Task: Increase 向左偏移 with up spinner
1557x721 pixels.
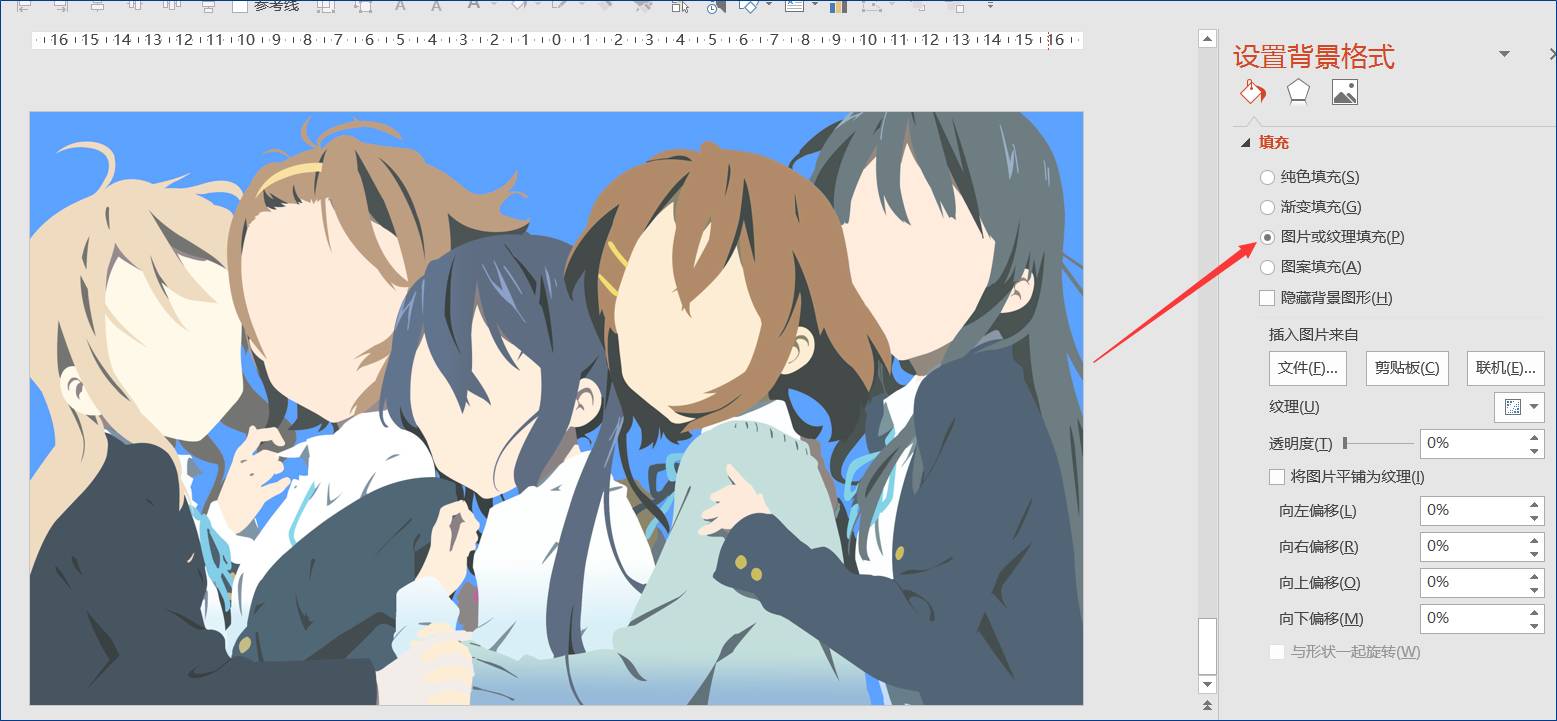Action: pos(1535,503)
